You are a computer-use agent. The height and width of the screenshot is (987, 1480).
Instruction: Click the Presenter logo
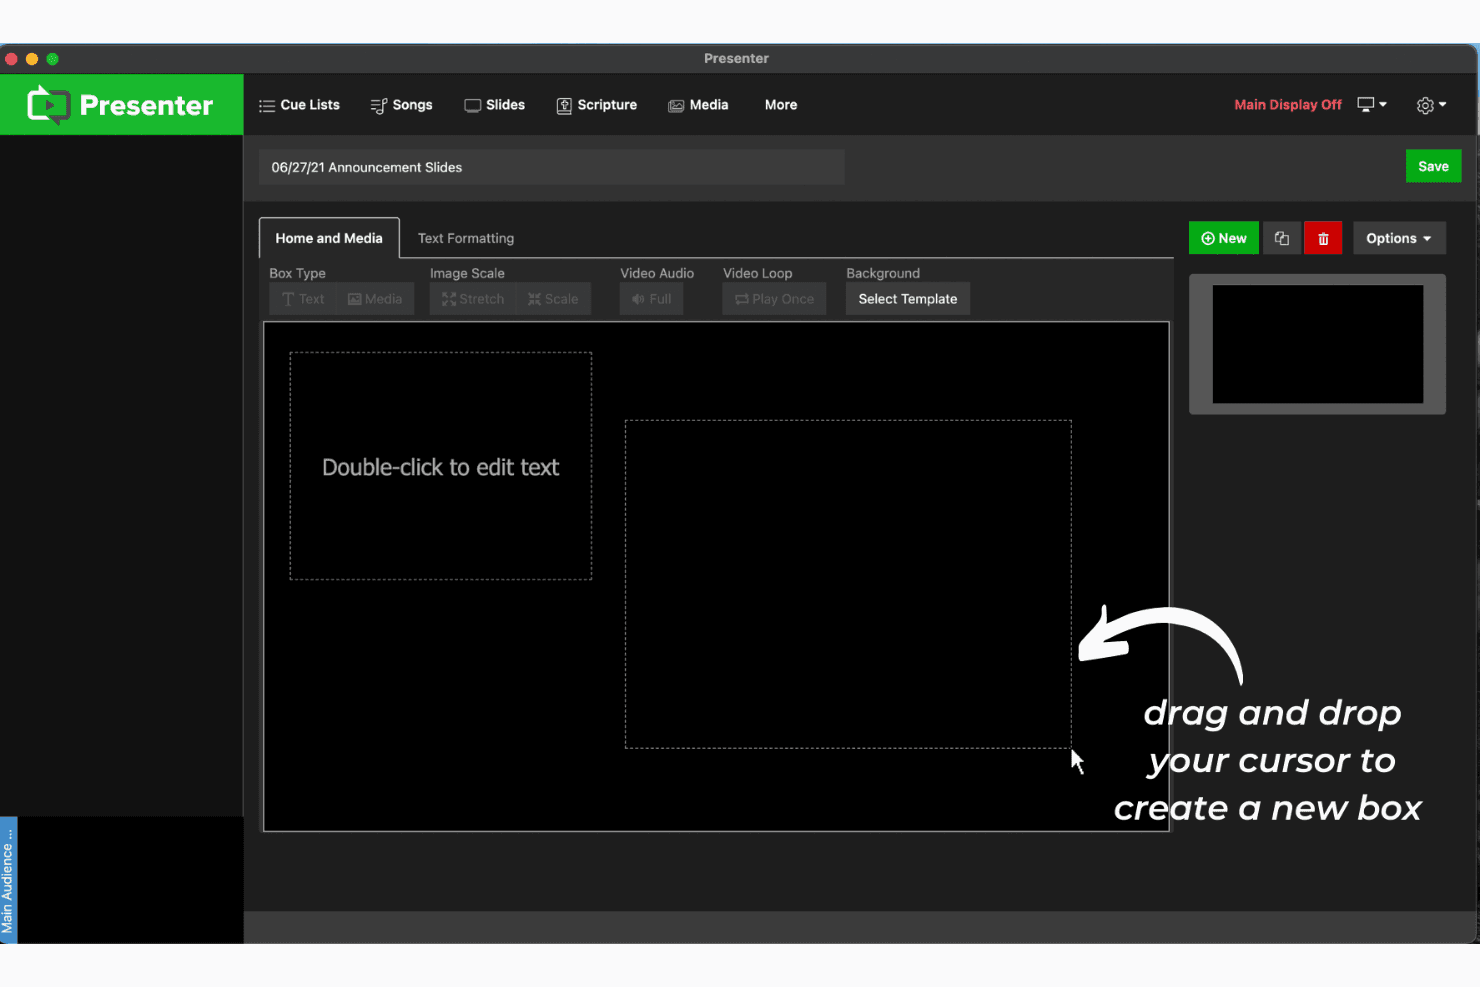121,105
